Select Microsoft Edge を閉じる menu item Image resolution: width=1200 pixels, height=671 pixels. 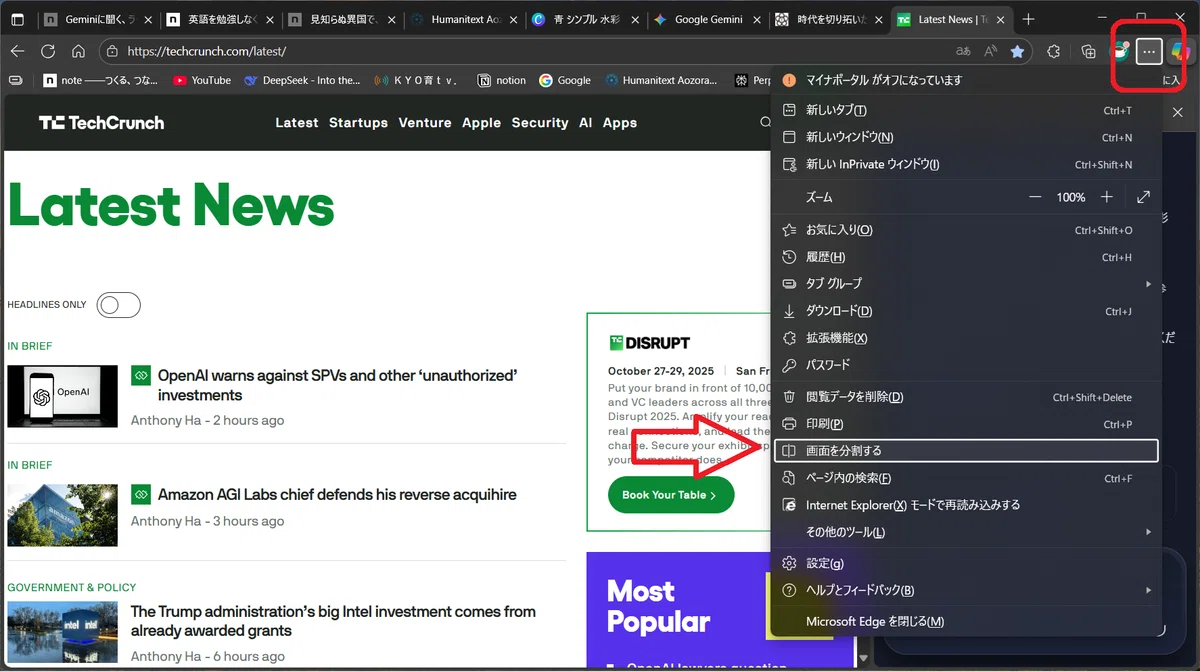click(966, 621)
